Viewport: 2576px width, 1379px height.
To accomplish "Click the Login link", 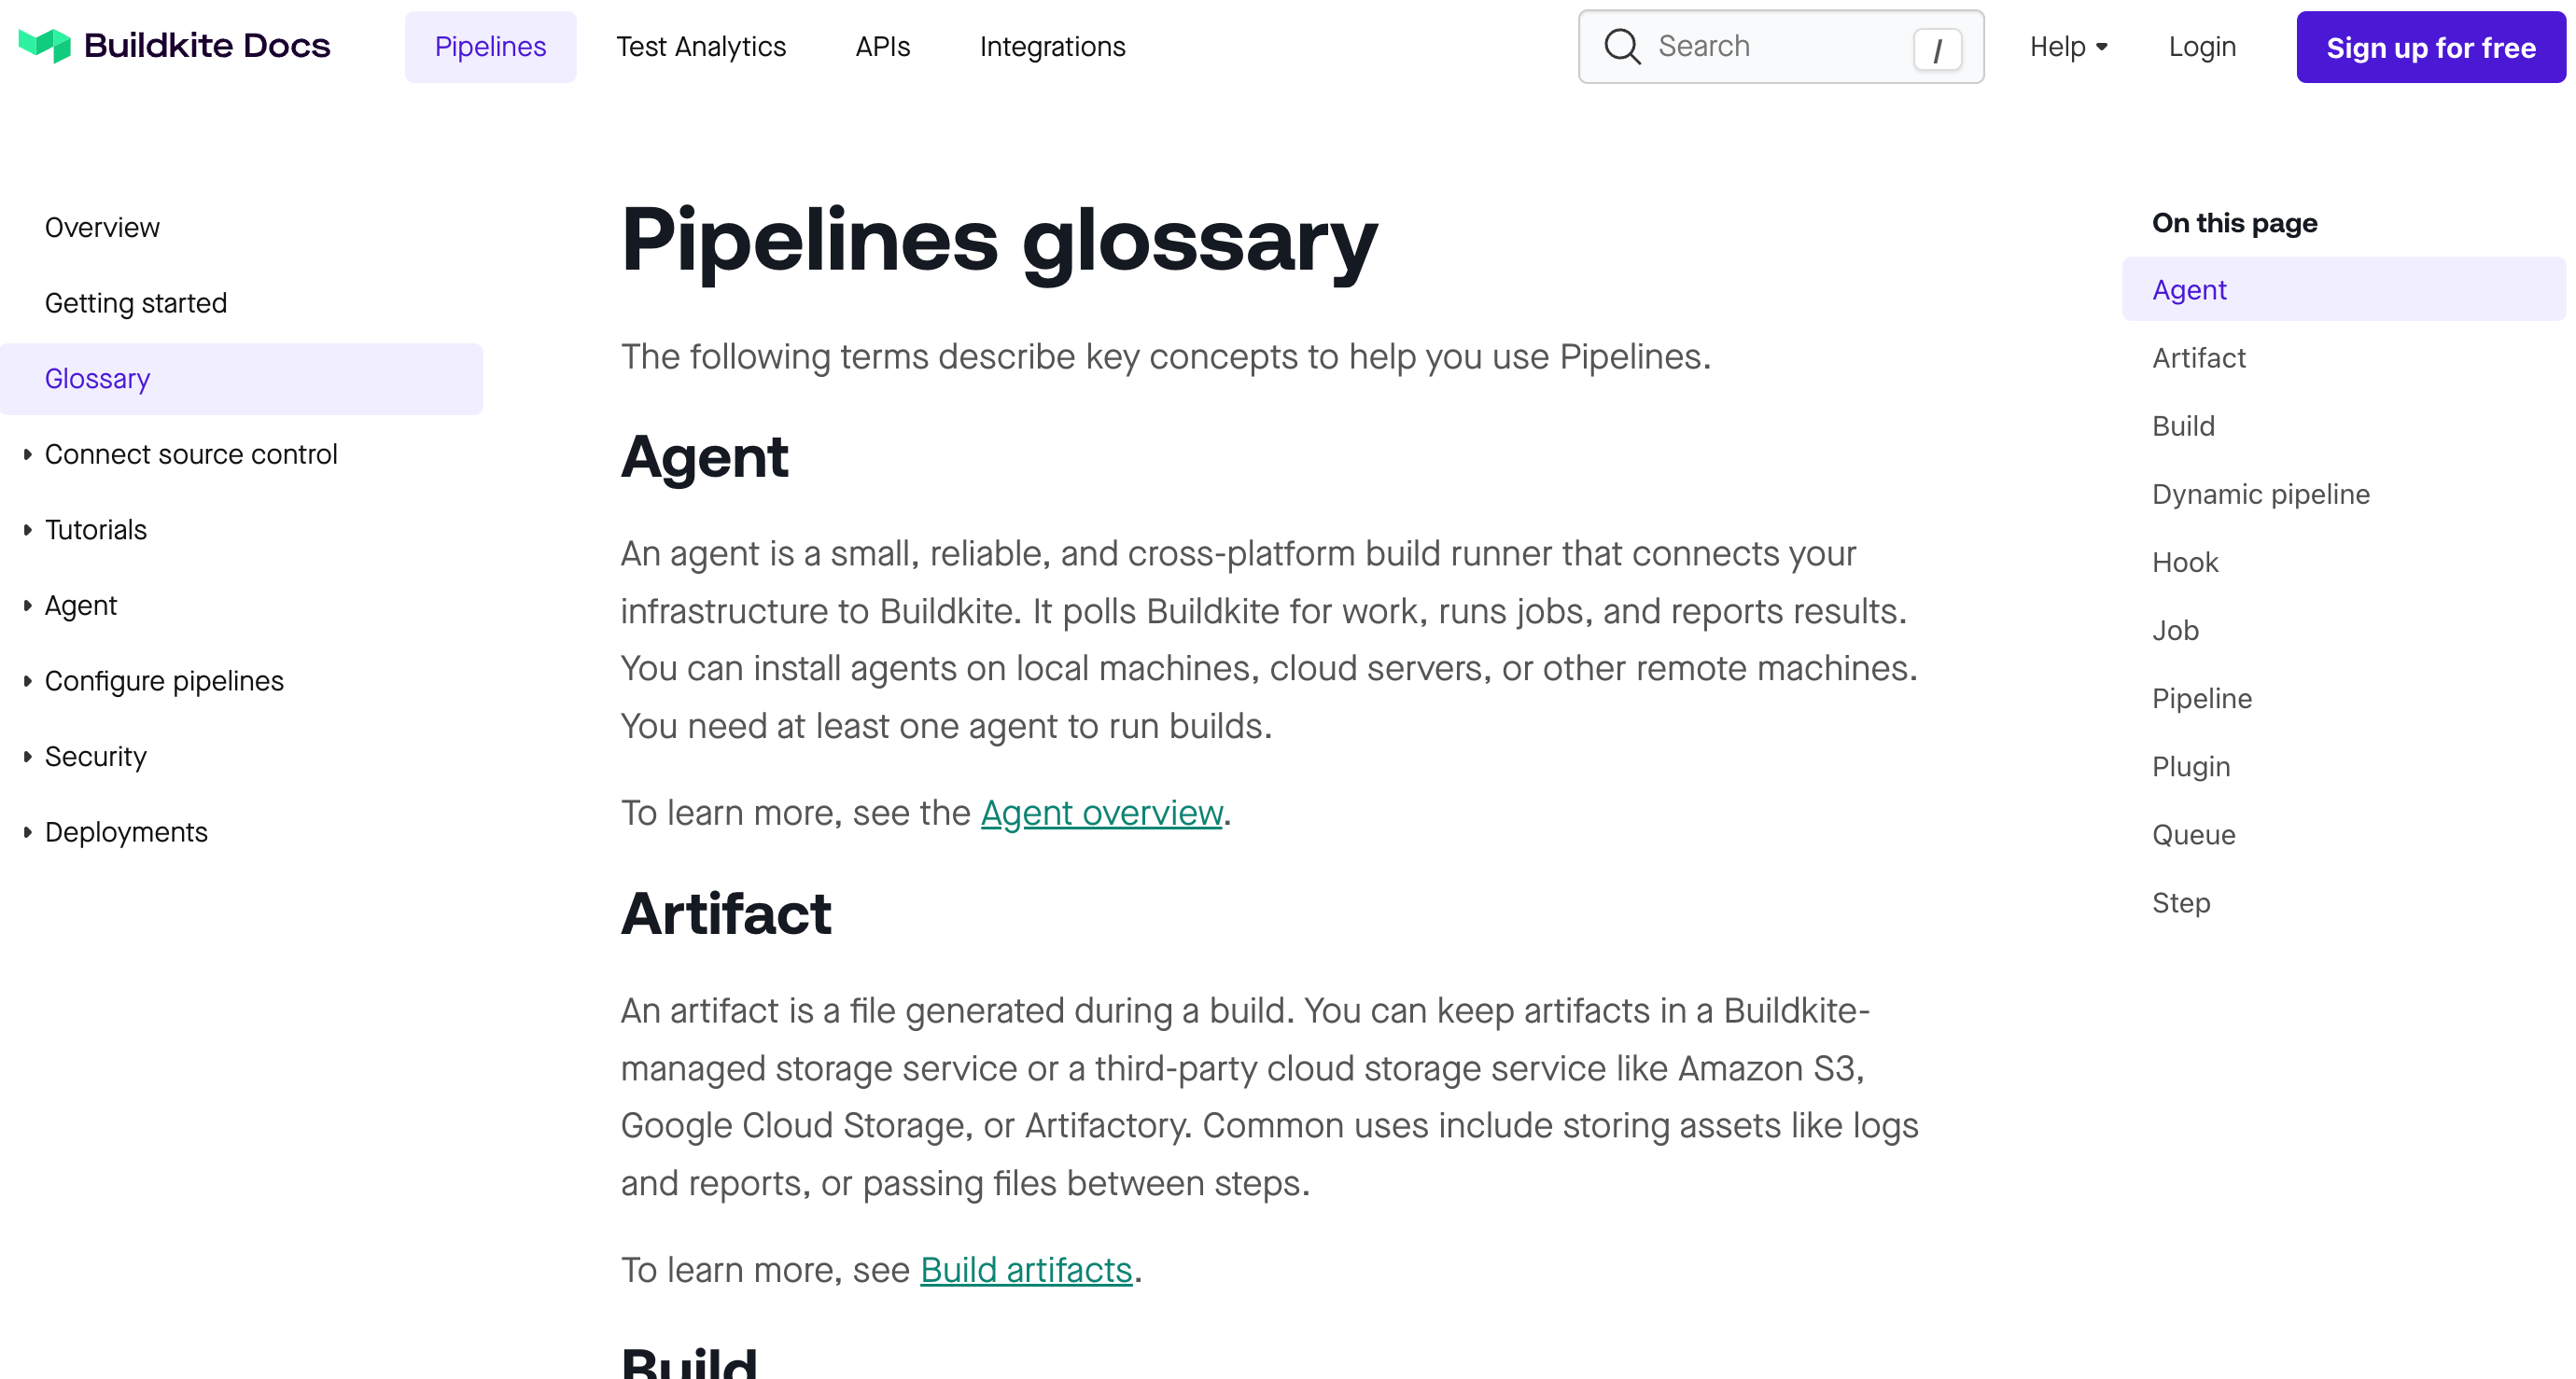I will (2201, 46).
